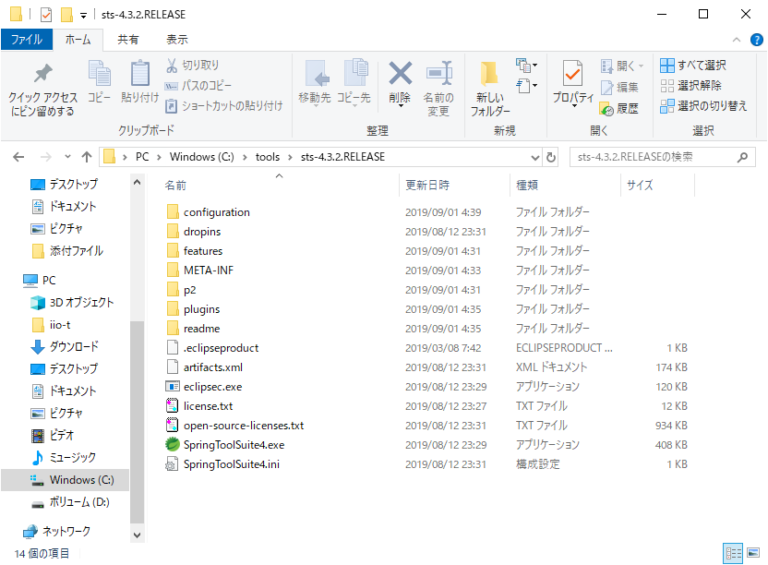The width and height of the screenshot is (768, 565).
Task: Click Invert selection (選択の切り替え)
Action: click(703, 106)
